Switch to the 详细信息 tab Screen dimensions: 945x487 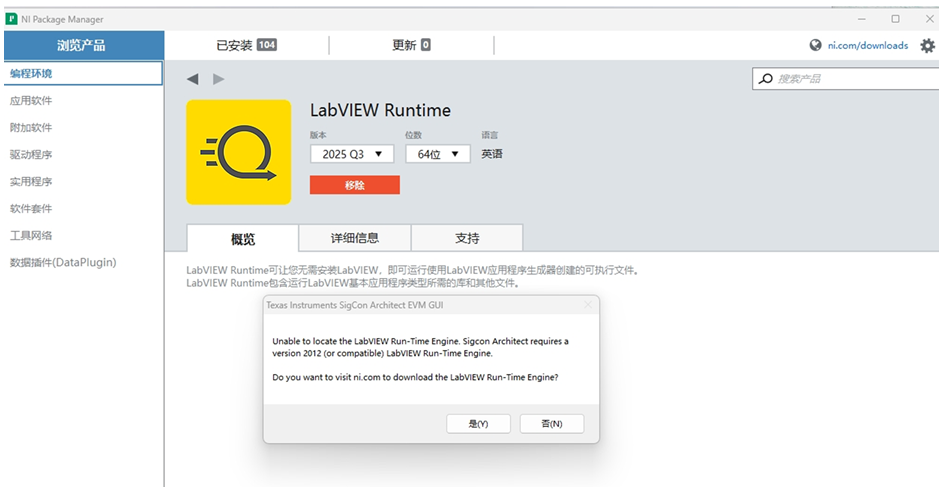pyautogui.click(x=355, y=237)
